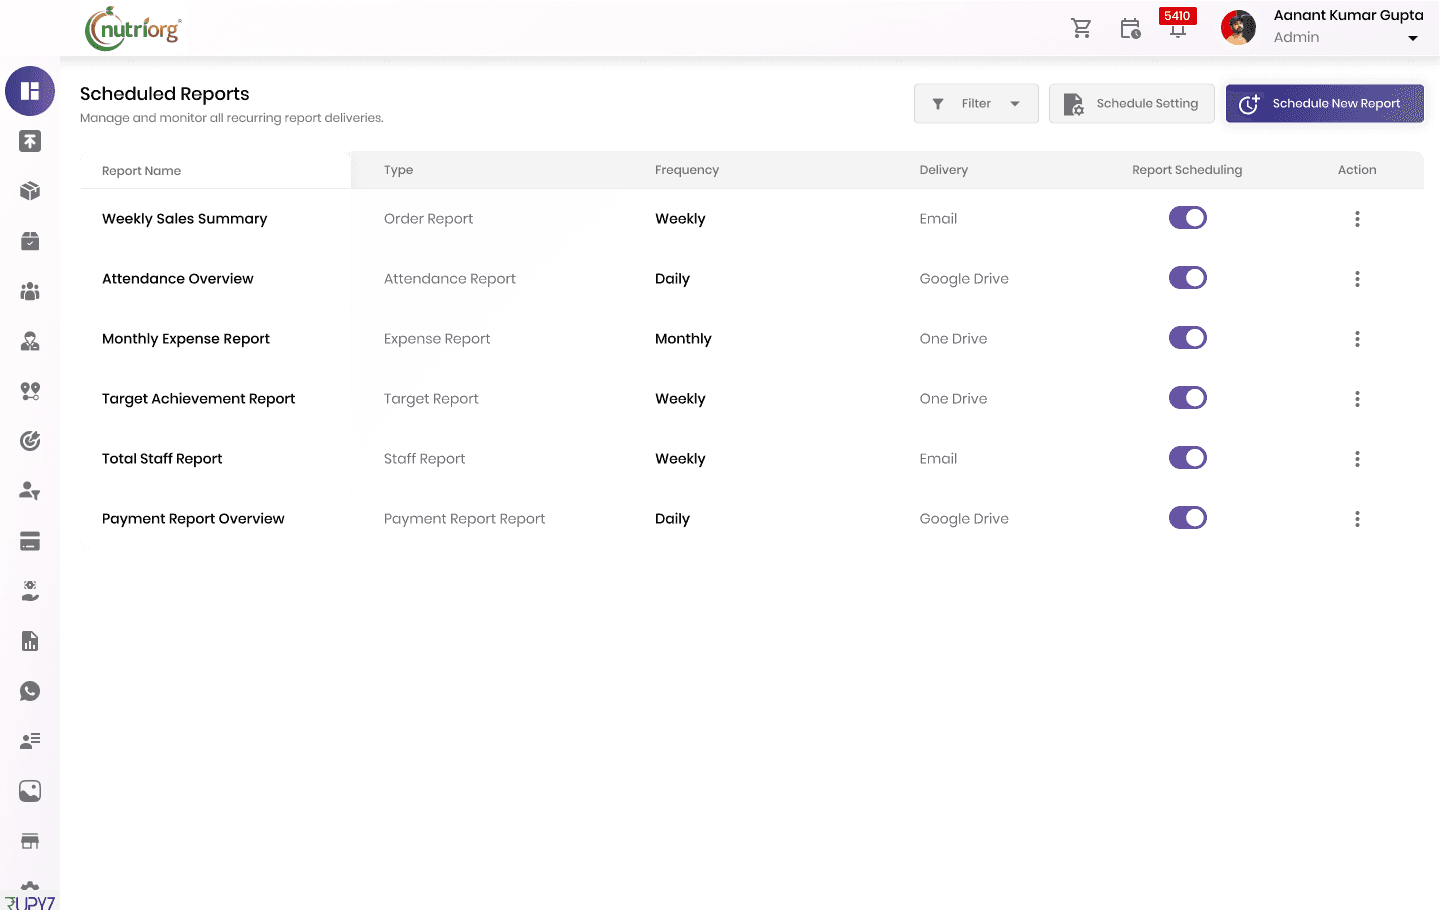
Task: Open action menu for Total Staff Report
Action: coord(1357,459)
